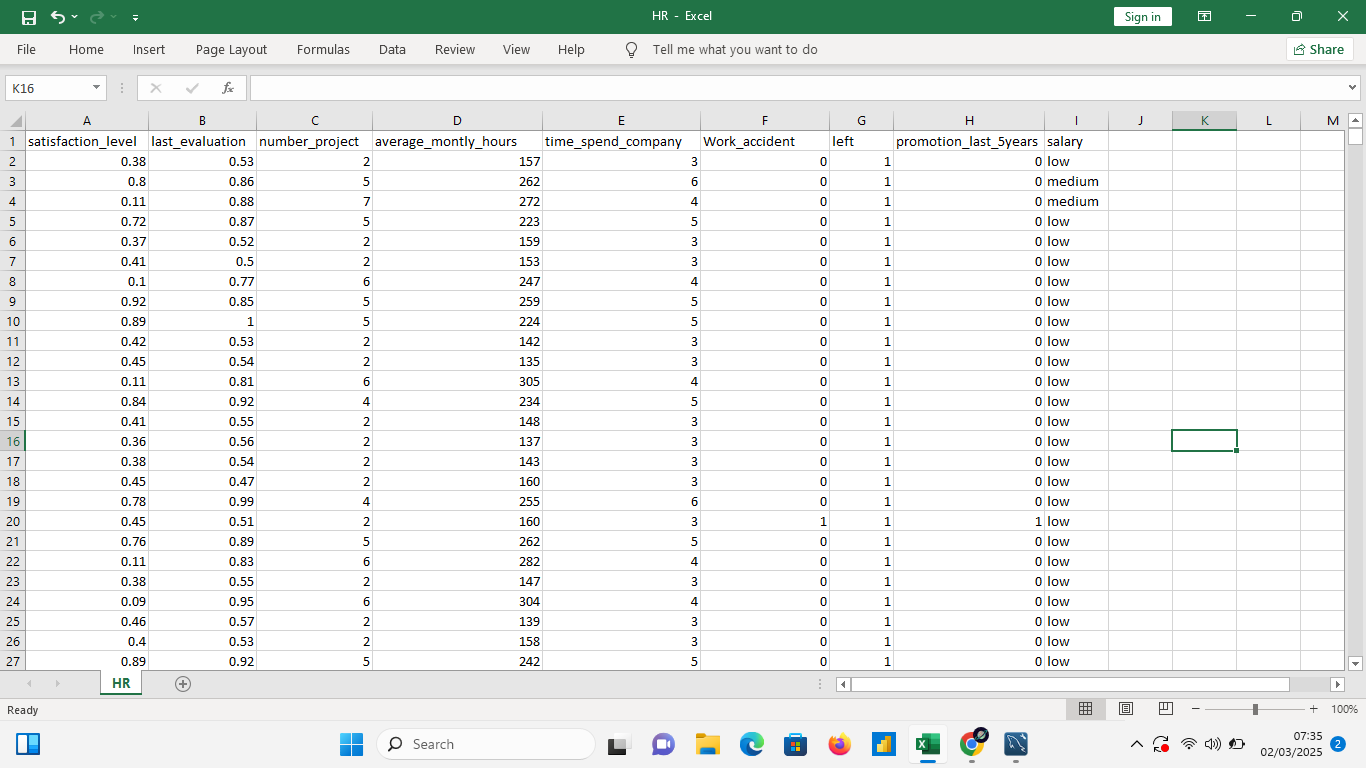Open Firefox from taskbar

pos(840,744)
